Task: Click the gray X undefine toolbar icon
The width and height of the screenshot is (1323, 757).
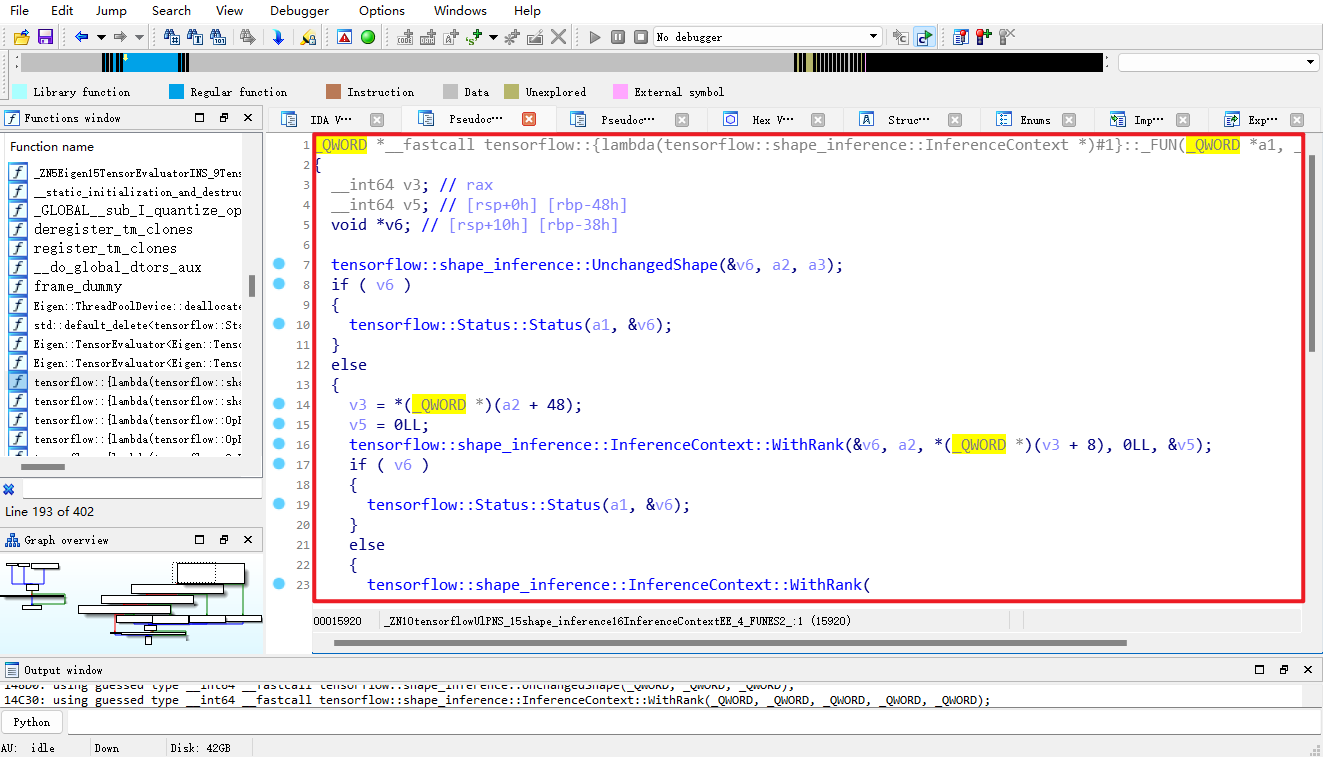Action: [559, 37]
